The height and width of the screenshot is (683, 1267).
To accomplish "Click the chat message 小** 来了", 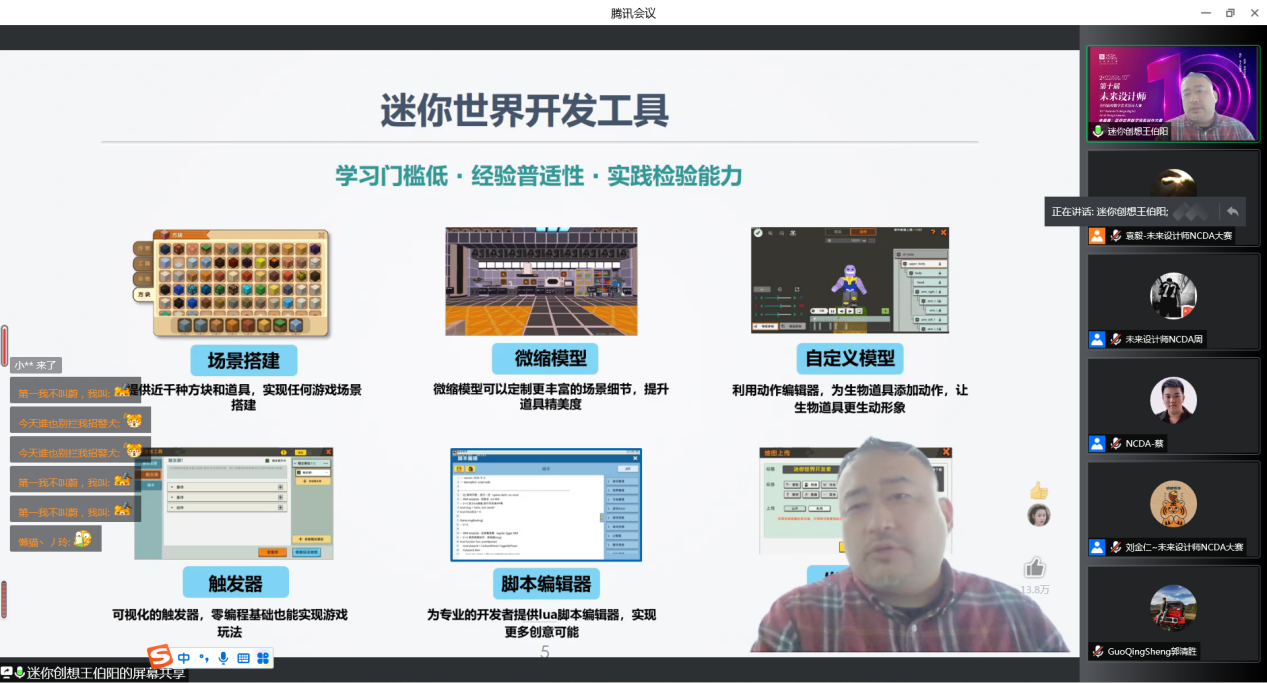I will point(37,365).
